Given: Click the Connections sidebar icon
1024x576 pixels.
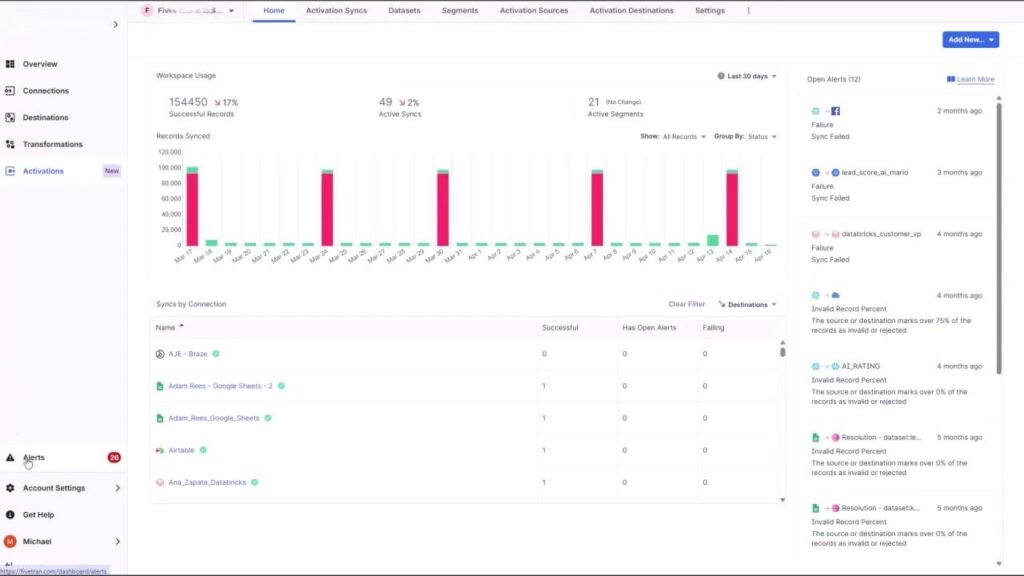Looking at the screenshot, I should click(10, 91).
